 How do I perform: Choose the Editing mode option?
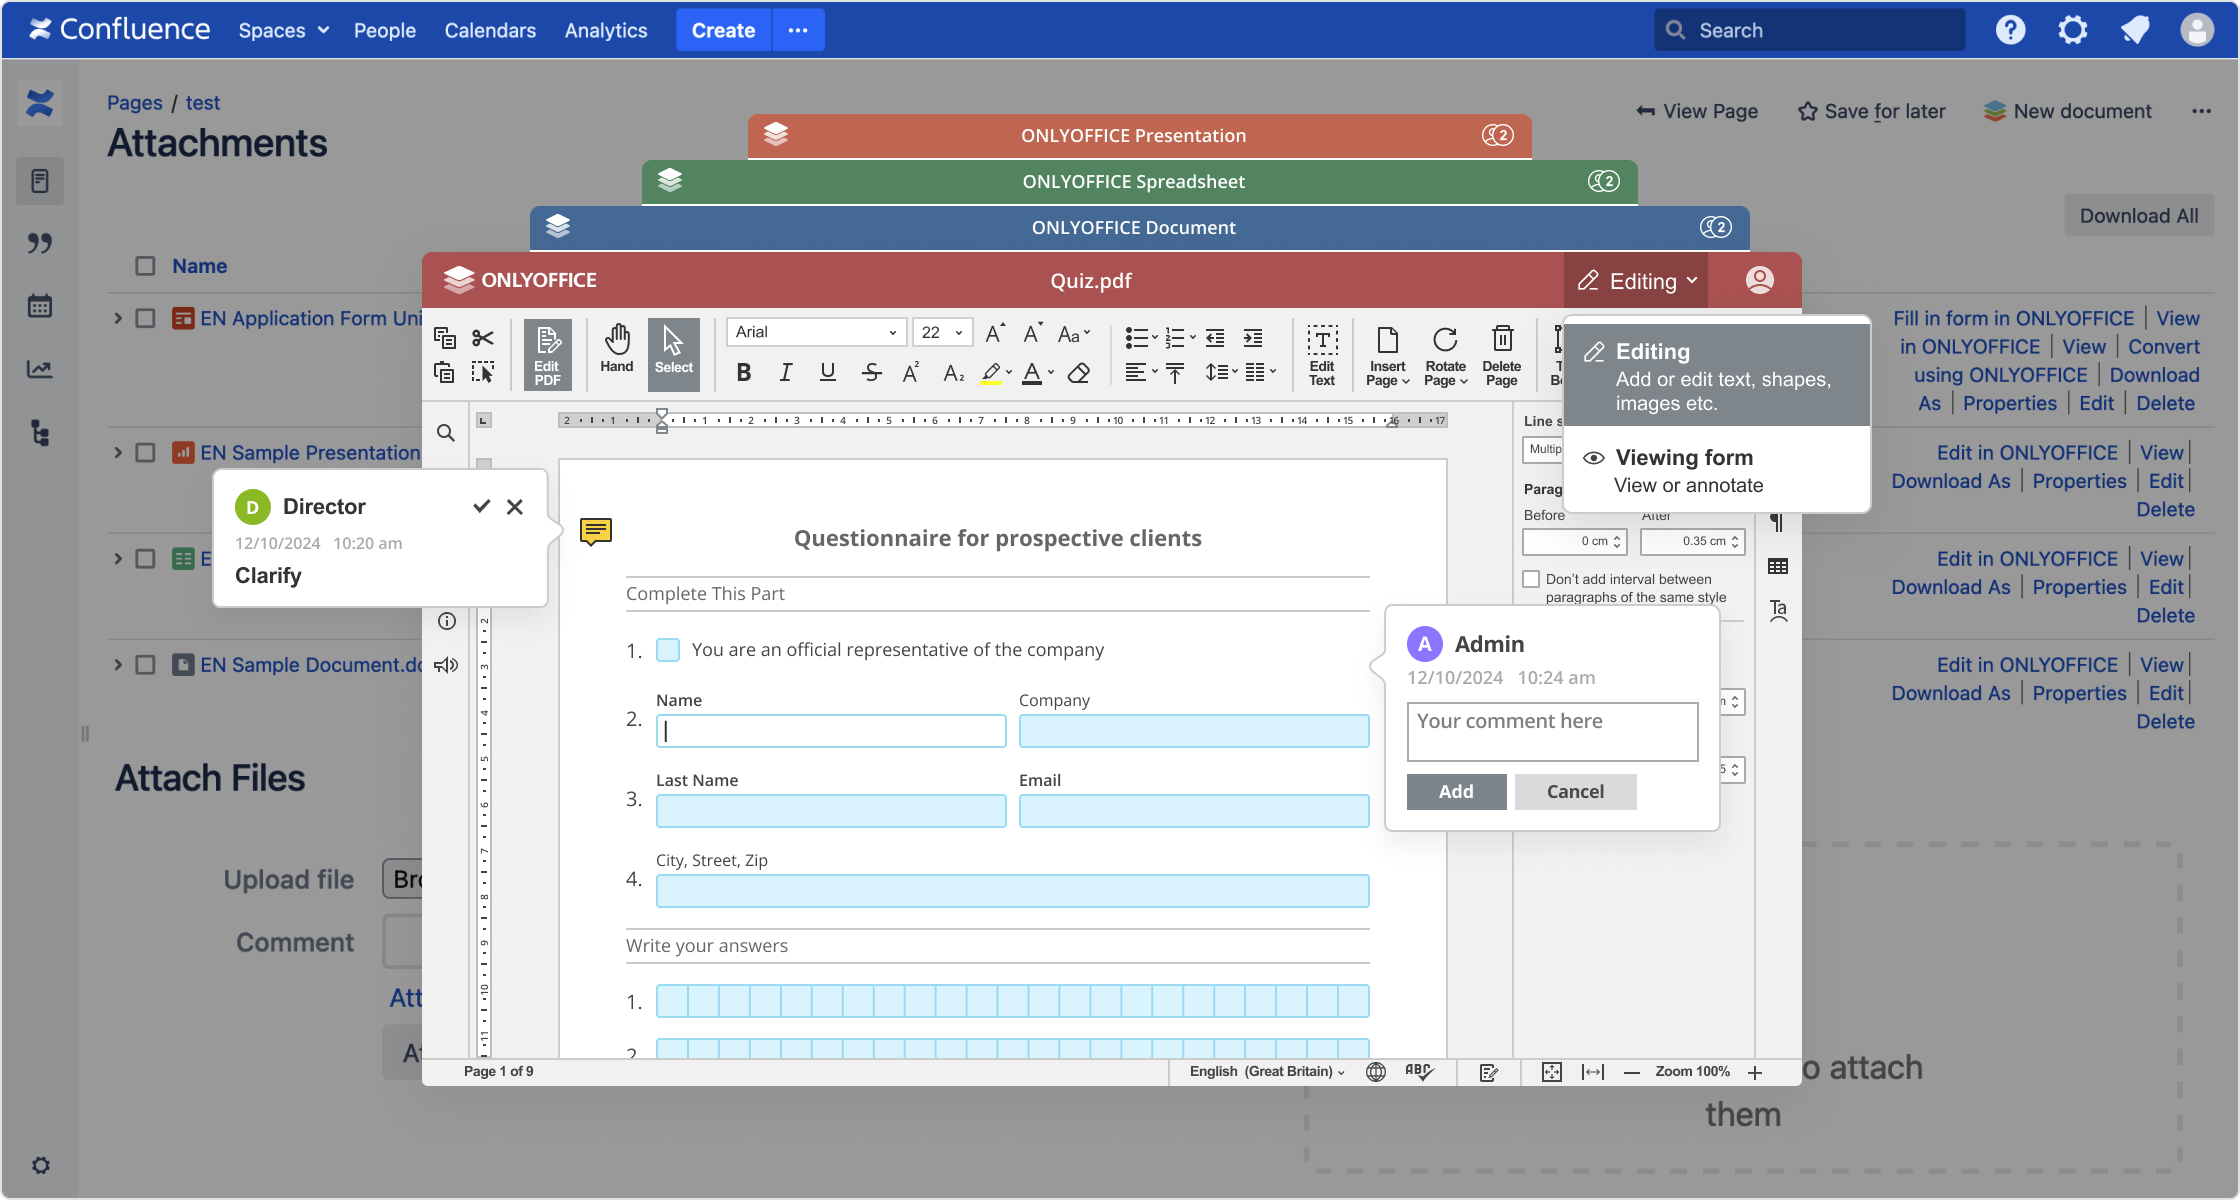[1716, 376]
